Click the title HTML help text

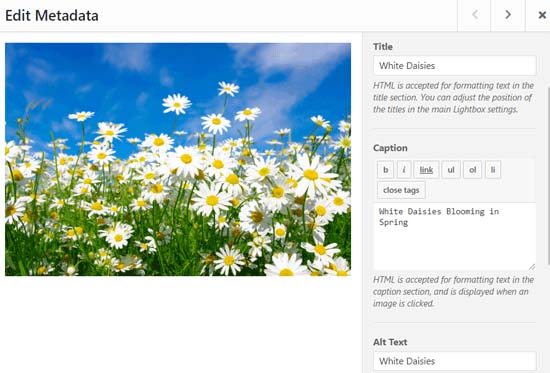tap(453, 98)
